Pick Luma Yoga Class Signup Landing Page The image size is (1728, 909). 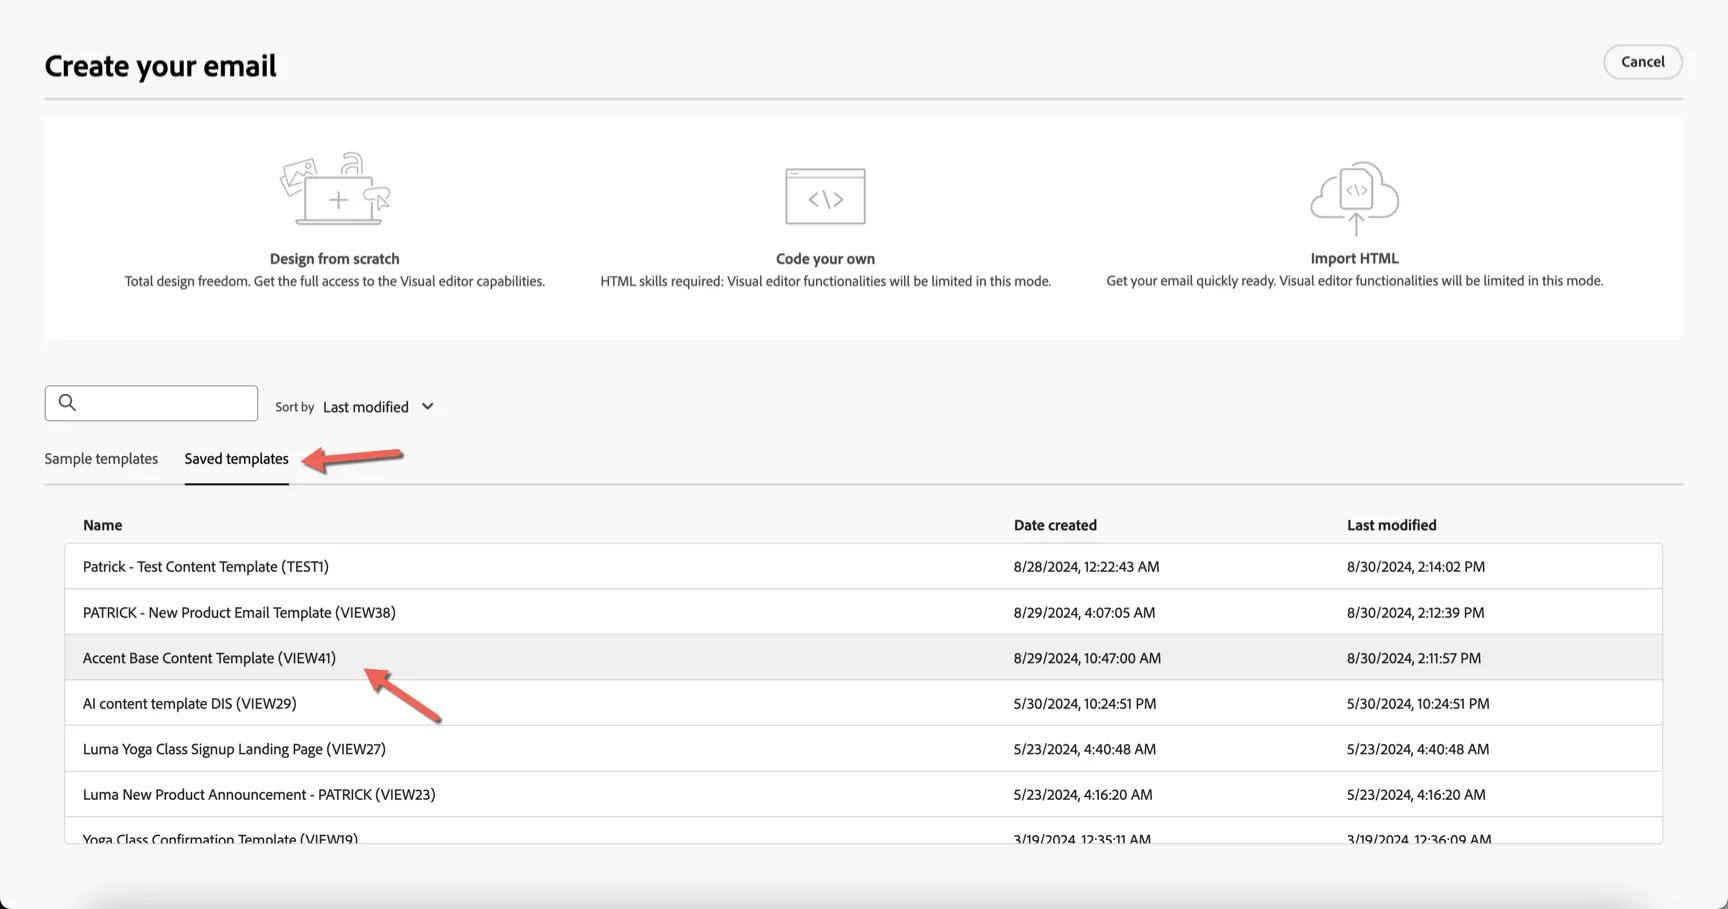(x=863, y=749)
